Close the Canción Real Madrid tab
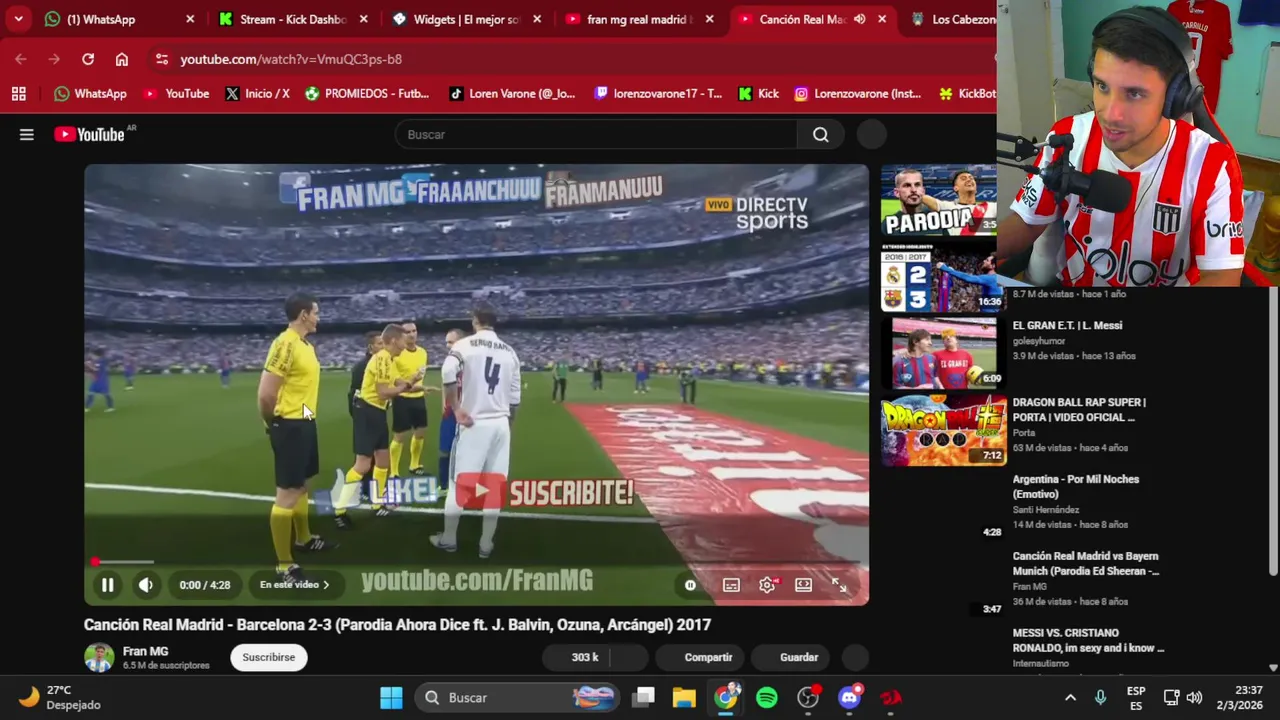Screen dimensions: 1280x720 pyautogui.click(x=882, y=19)
